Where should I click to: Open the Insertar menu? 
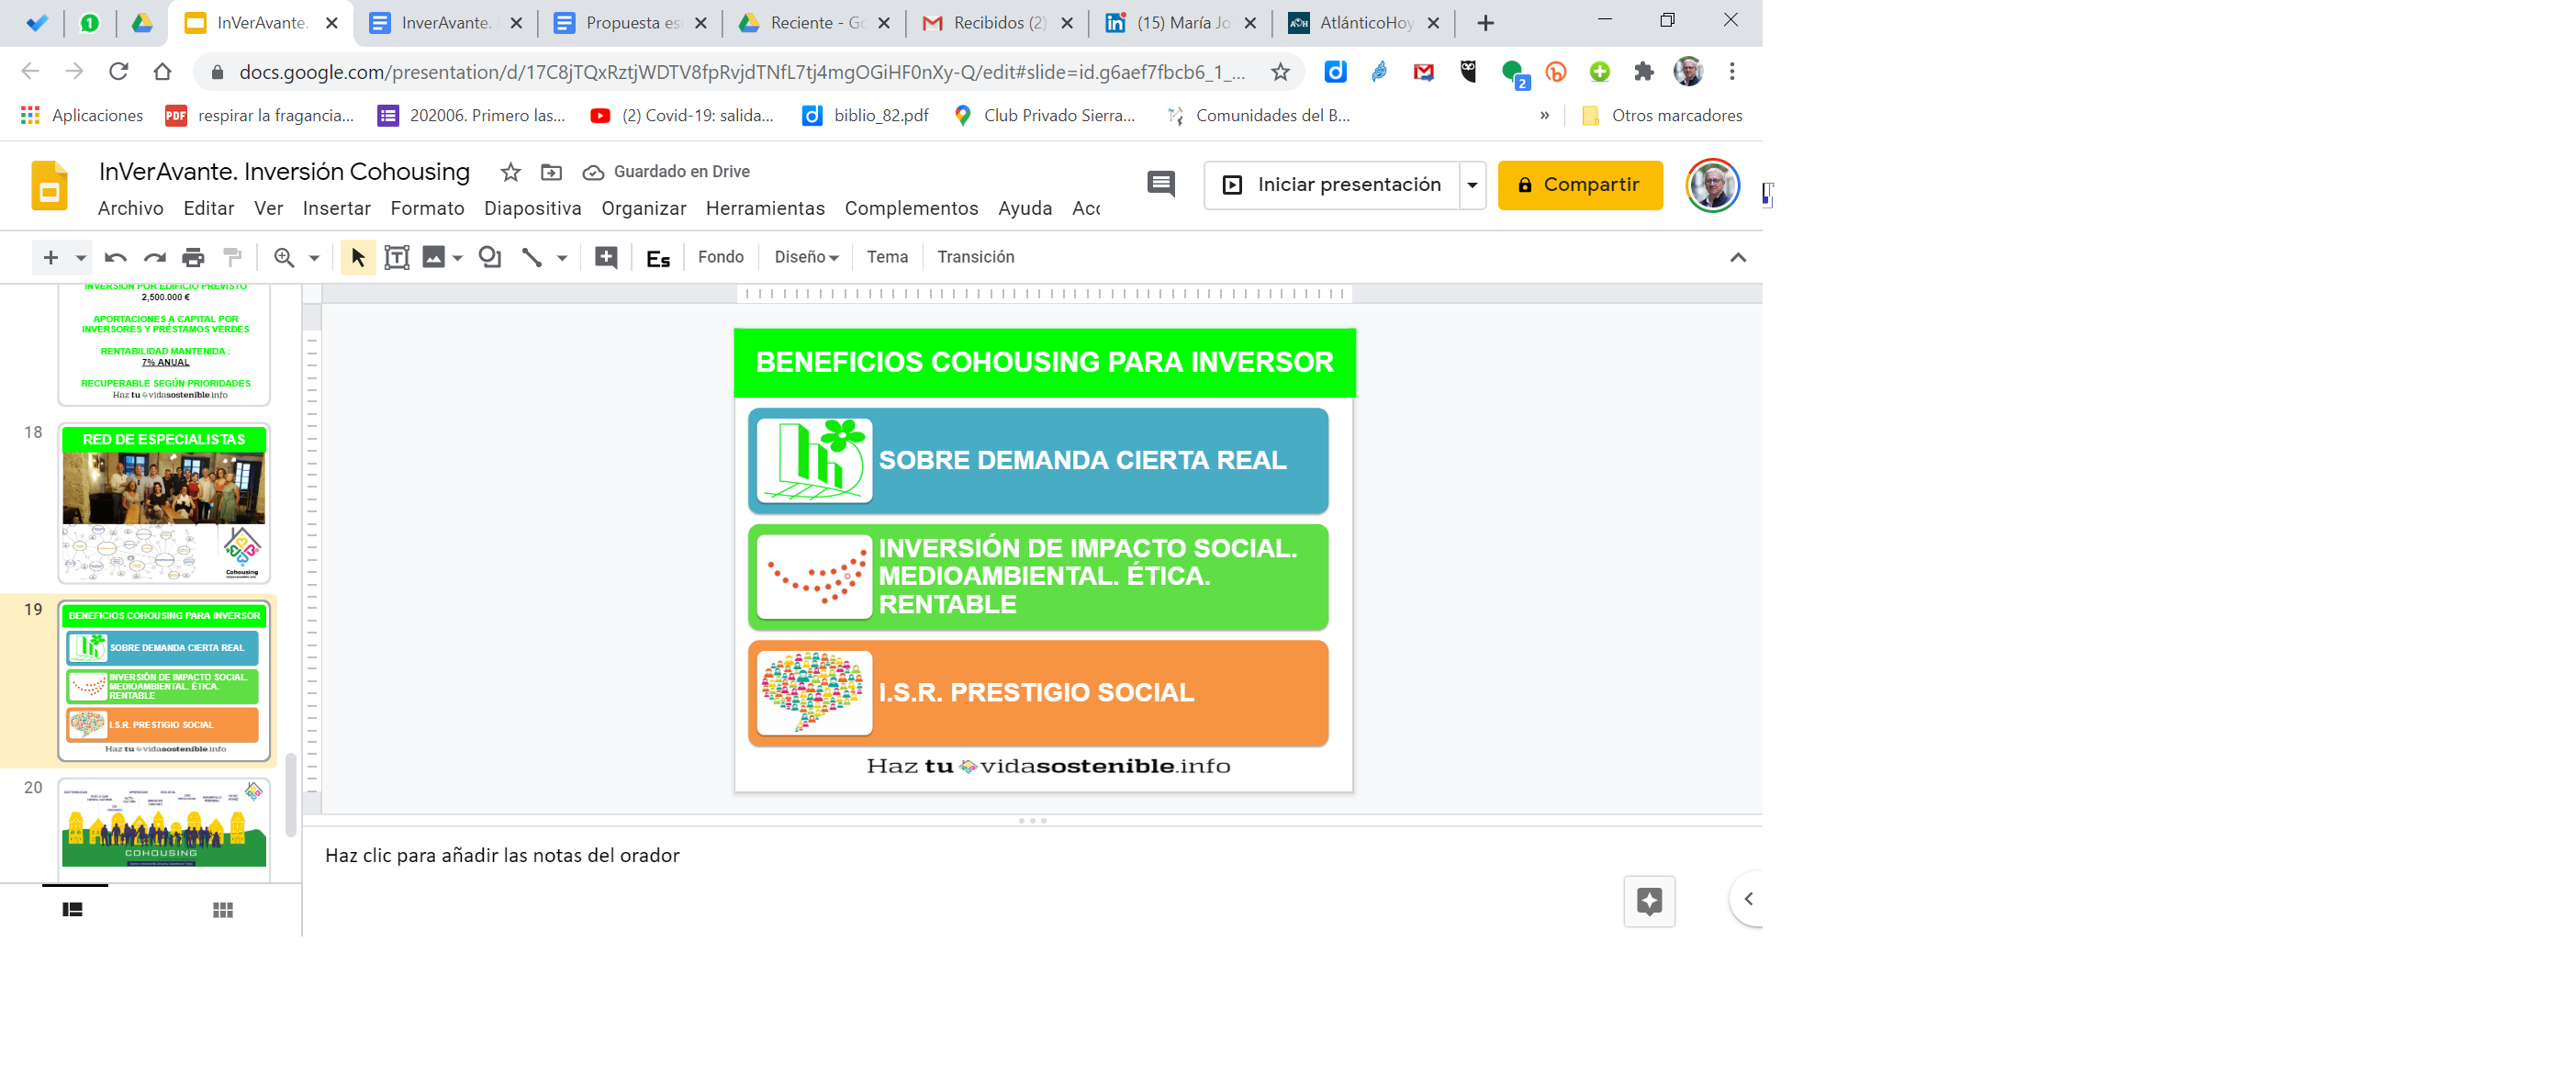tap(336, 208)
